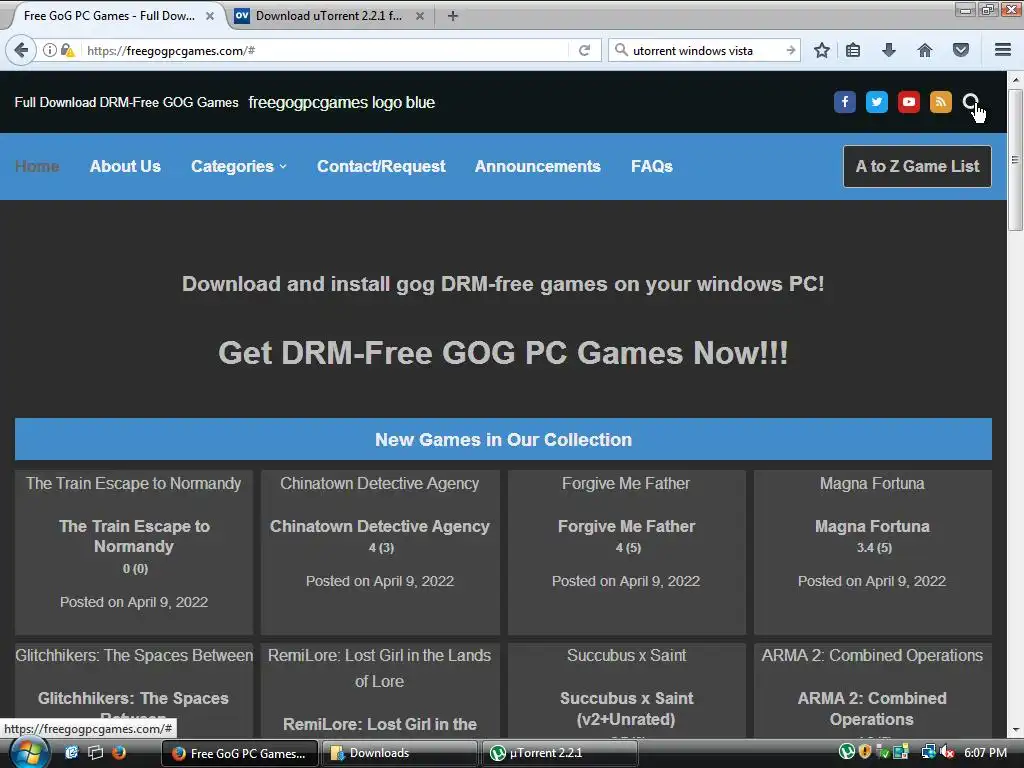Open the lock warning icon in address bar
This screenshot has width=1024, height=768.
click(x=67, y=50)
